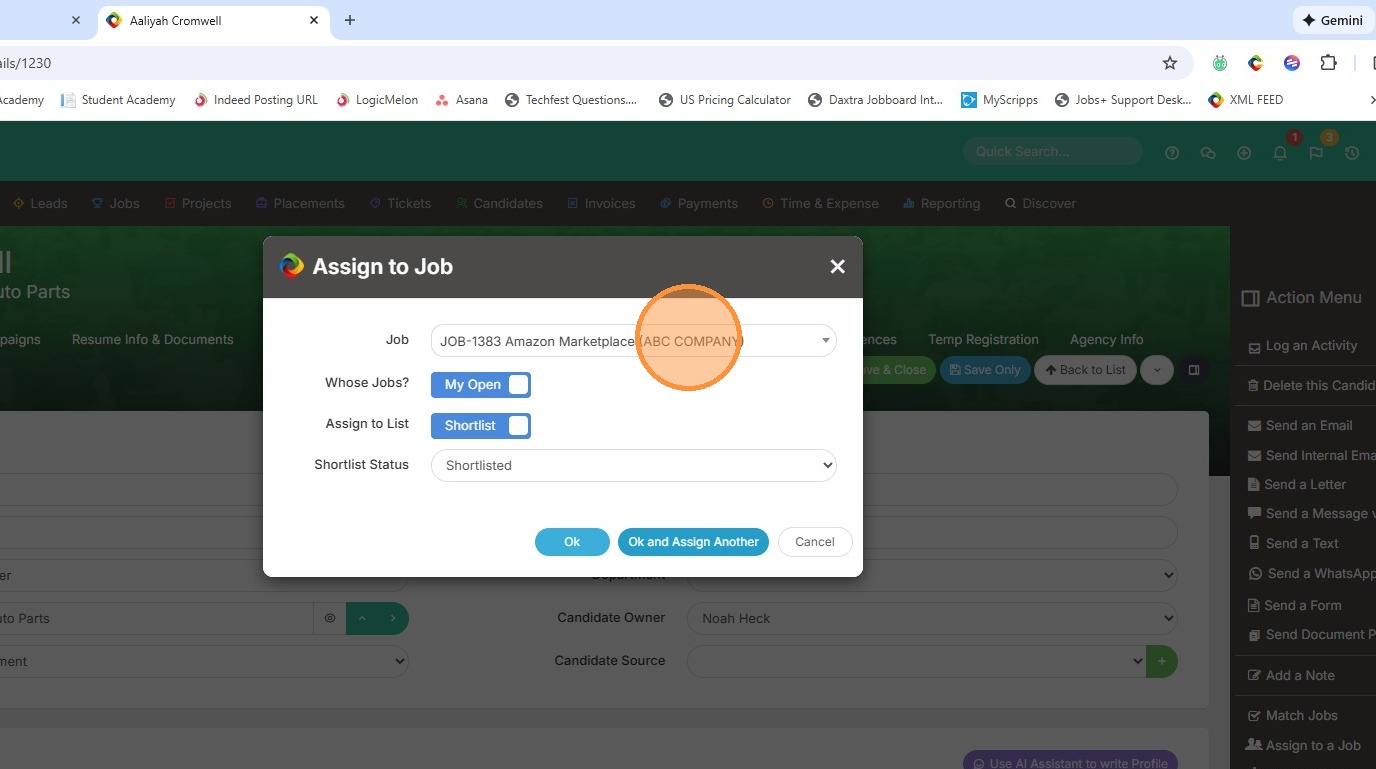Open the Job selection dropdown
1376x769 pixels.
pos(634,341)
